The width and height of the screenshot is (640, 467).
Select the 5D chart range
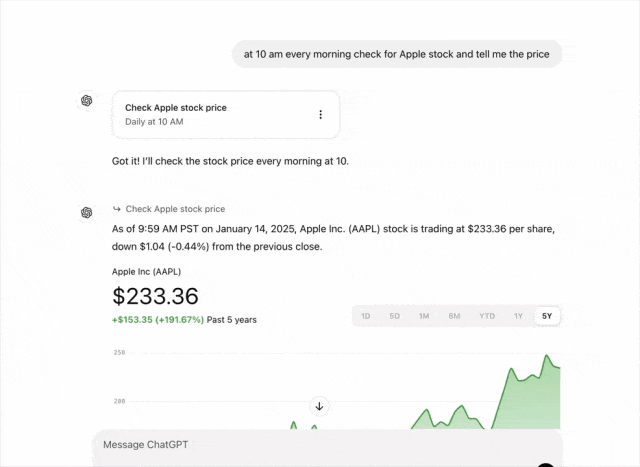coord(395,316)
